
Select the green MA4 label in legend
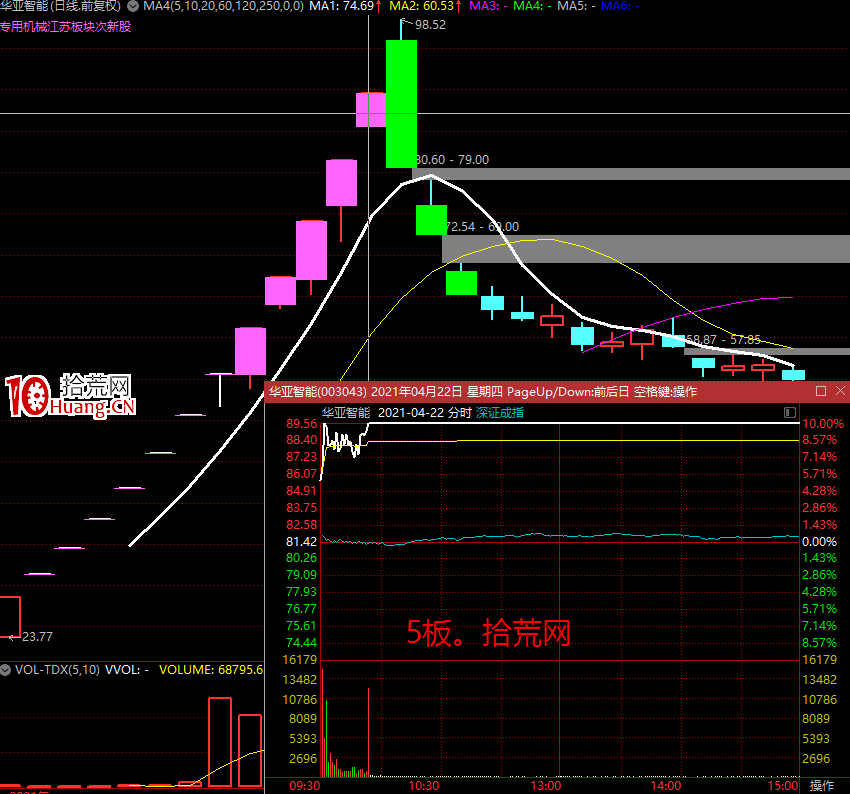pos(532,7)
